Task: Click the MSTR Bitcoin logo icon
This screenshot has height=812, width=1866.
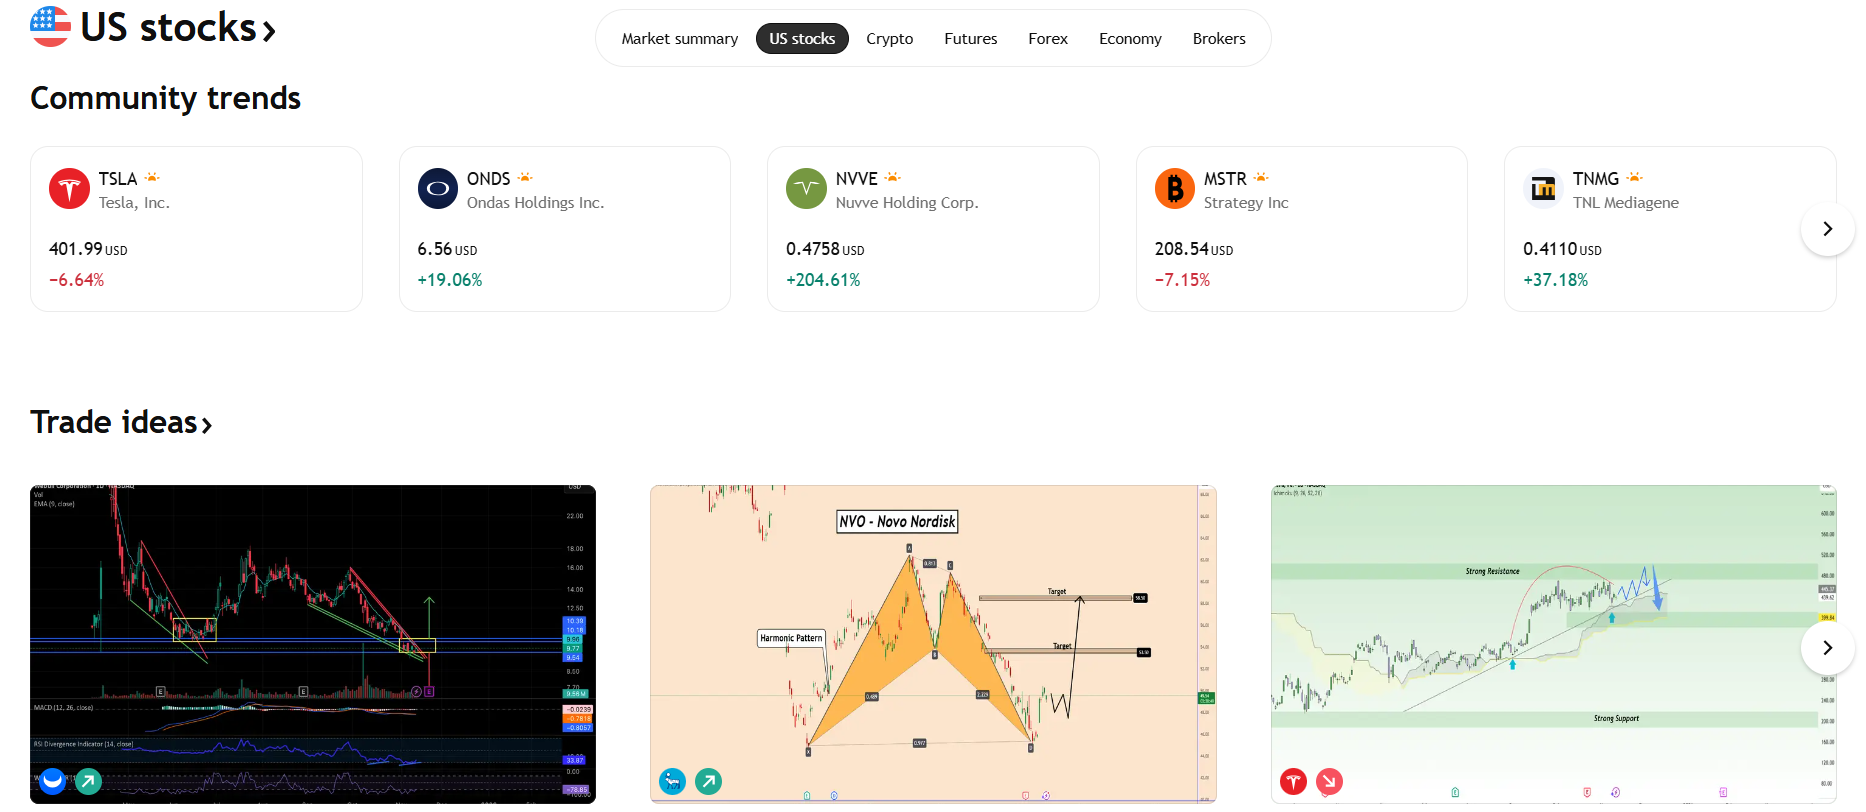Action: pos(1174,189)
